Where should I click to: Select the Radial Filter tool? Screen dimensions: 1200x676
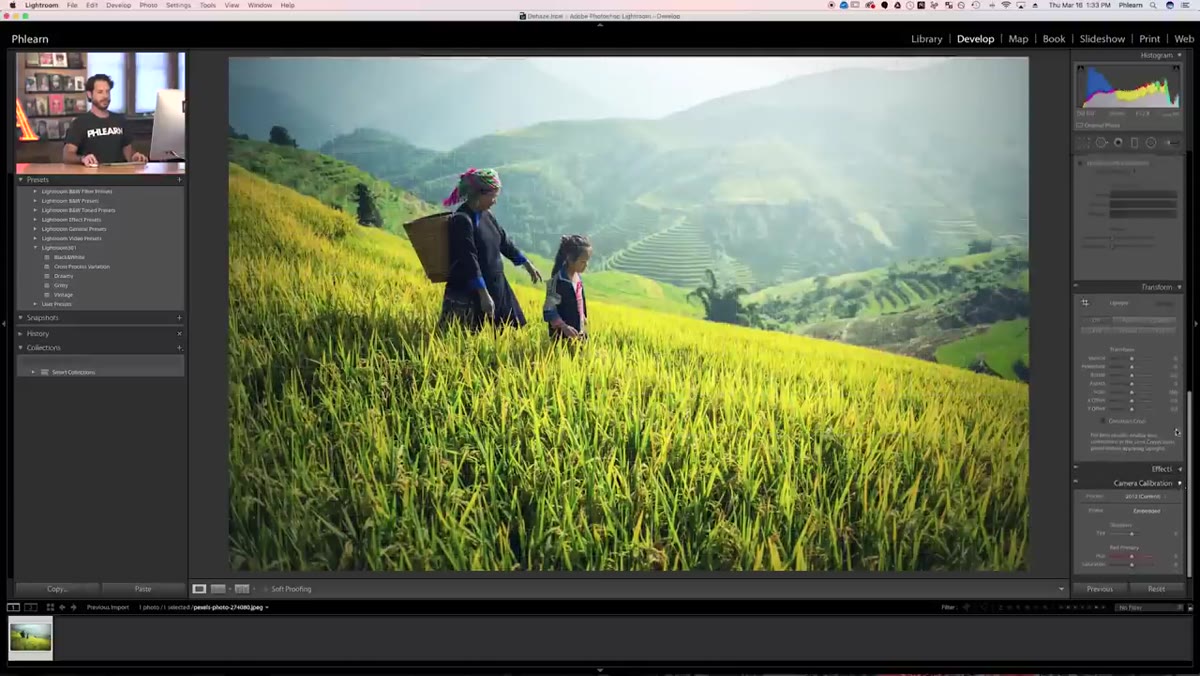(1151, 143)
